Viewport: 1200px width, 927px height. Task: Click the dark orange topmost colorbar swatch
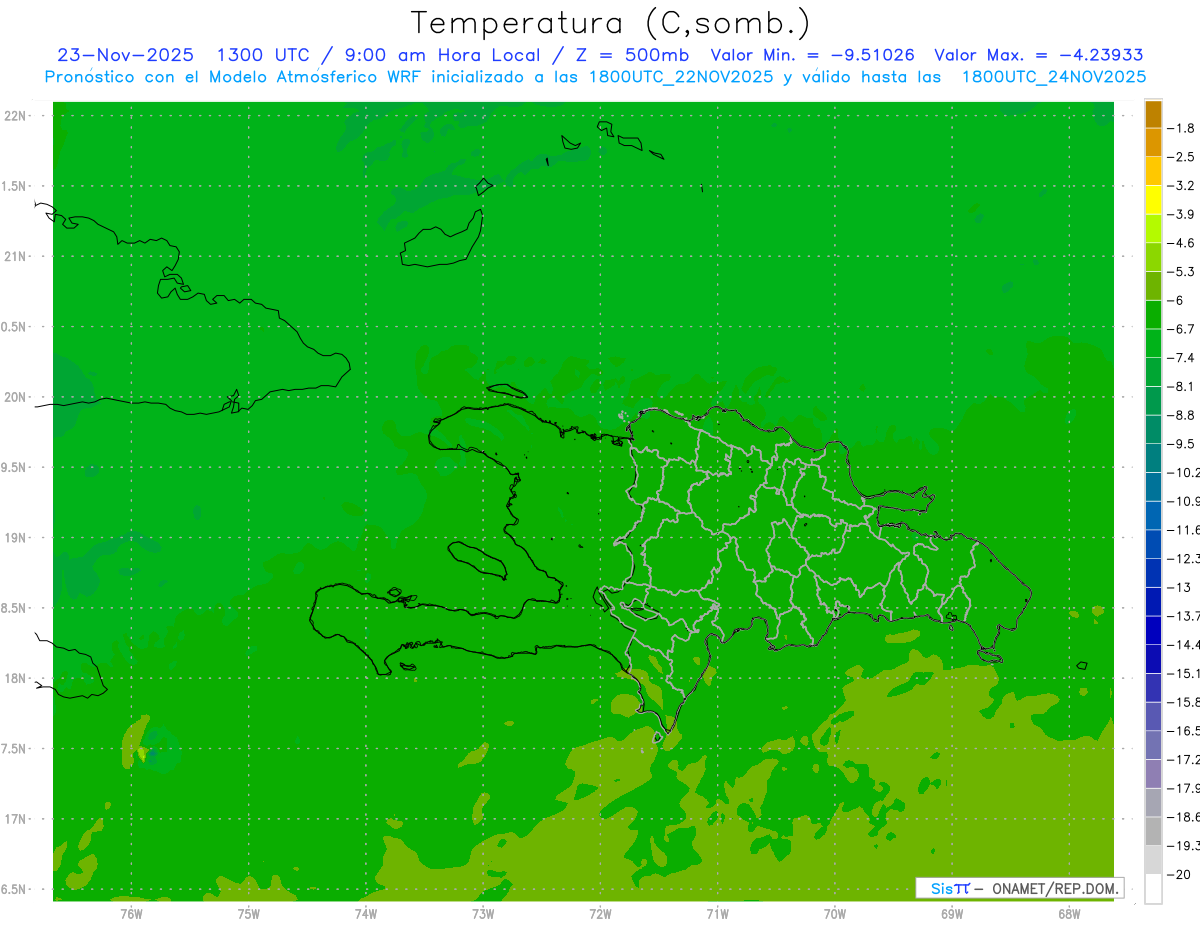click(1153, 114)
